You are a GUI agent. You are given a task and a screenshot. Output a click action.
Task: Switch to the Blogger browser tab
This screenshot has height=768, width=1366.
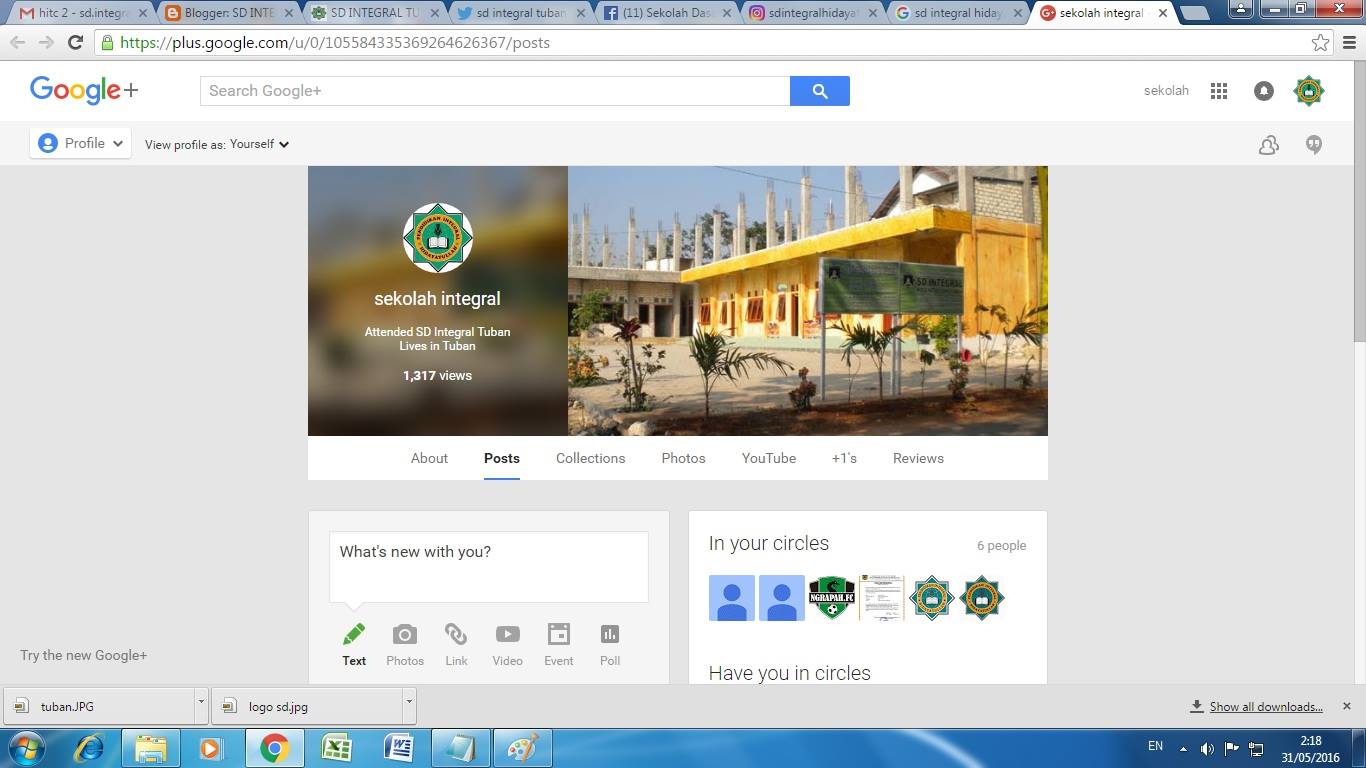228,13
